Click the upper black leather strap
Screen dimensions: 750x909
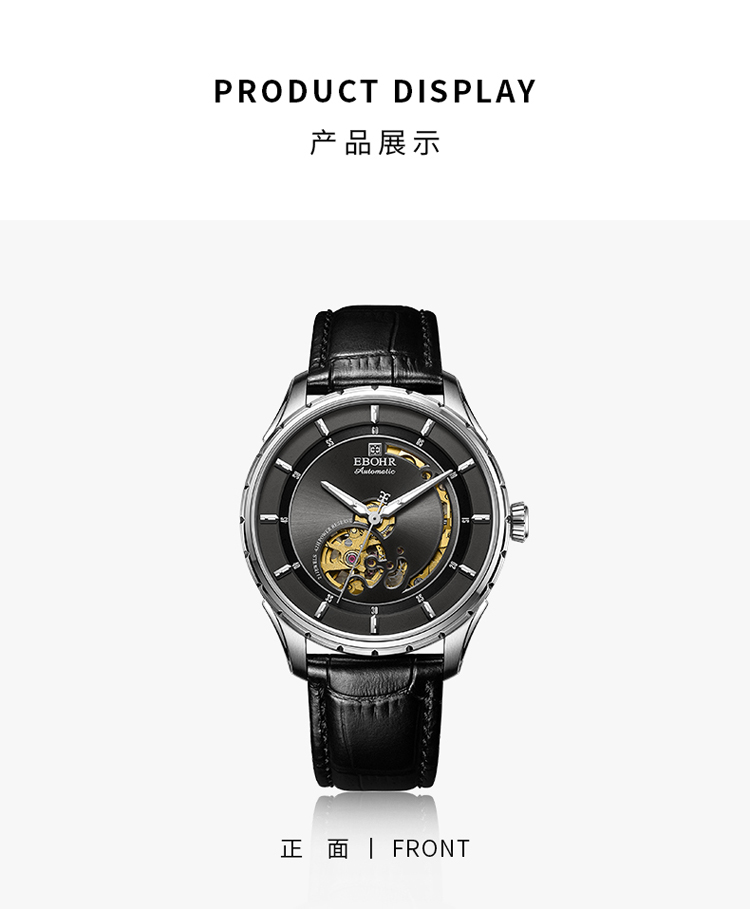(375, 347)
